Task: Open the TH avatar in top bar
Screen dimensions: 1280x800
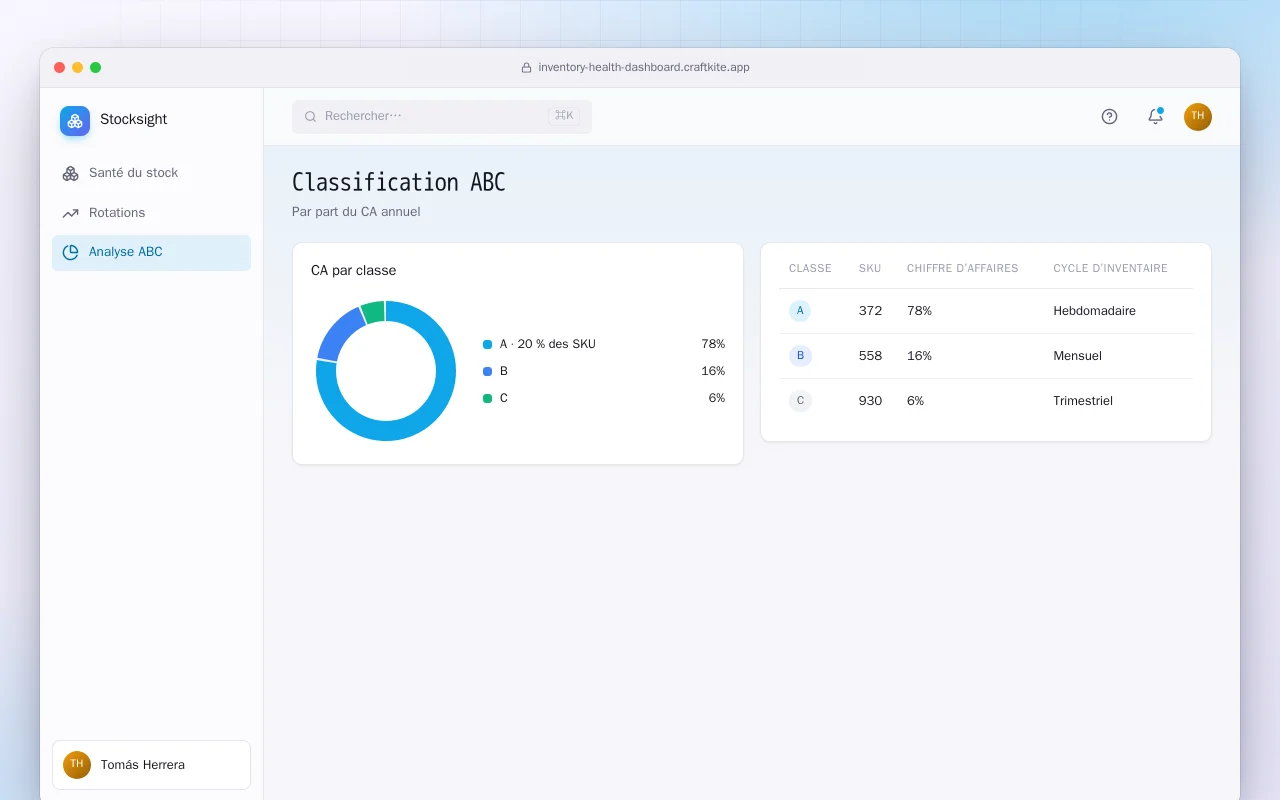Action: 1198,116
